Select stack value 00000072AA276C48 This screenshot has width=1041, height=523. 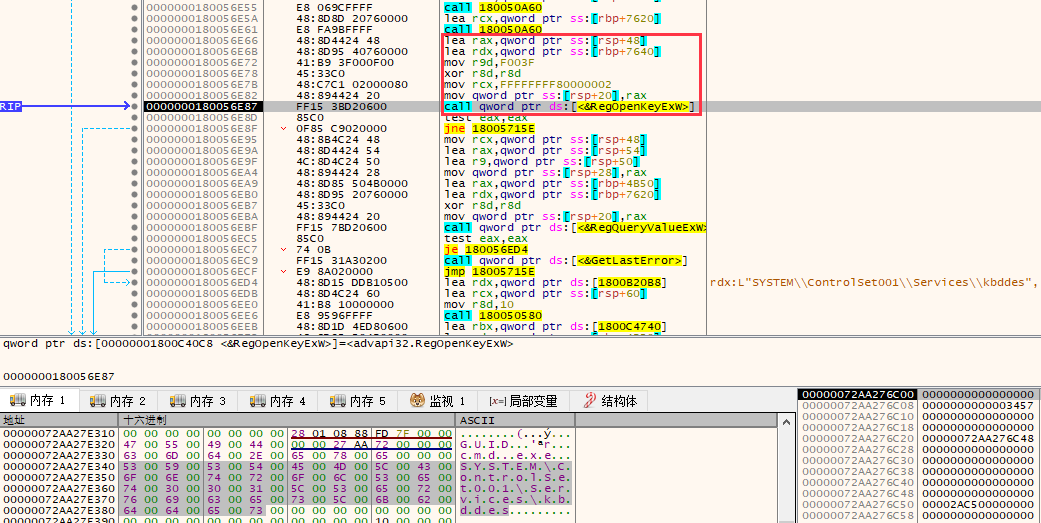(977, 438)
